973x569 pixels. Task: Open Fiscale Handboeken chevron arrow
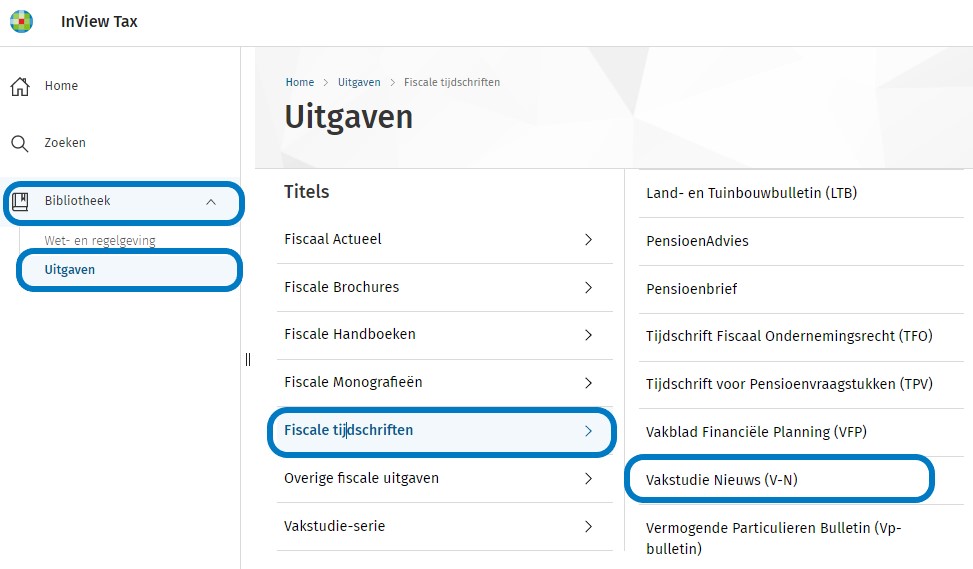pyautogui.click(x=588, y=335)
